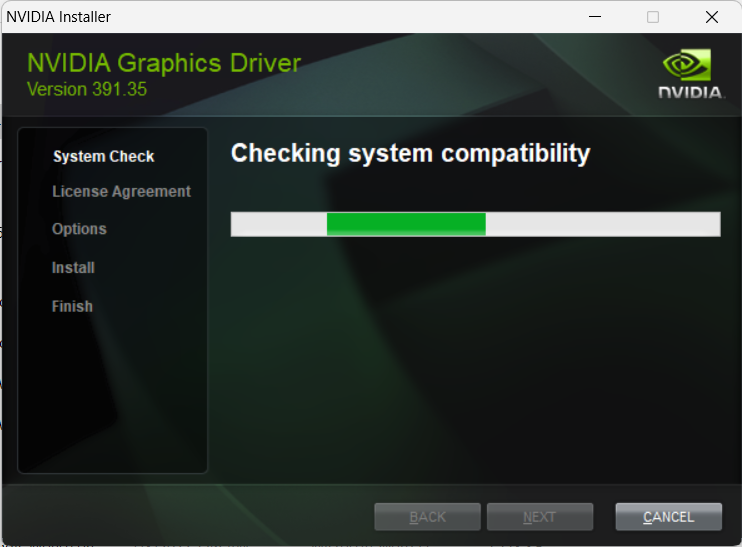Click the greyed-out maximize window button
The width and height of the screenshot is (742, 547).
tap(653, 17)
